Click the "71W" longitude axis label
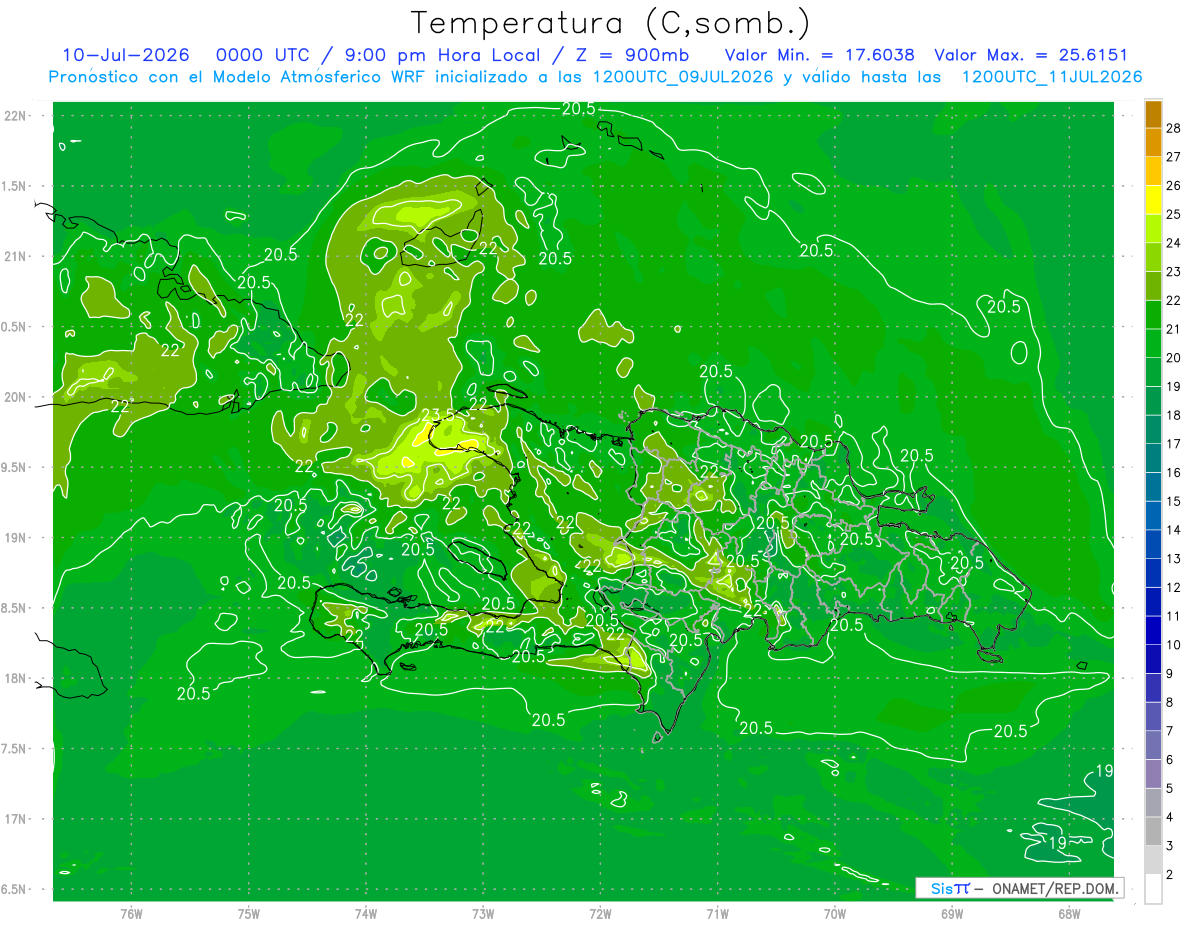The image size is (1200, 927). [717, 913]
